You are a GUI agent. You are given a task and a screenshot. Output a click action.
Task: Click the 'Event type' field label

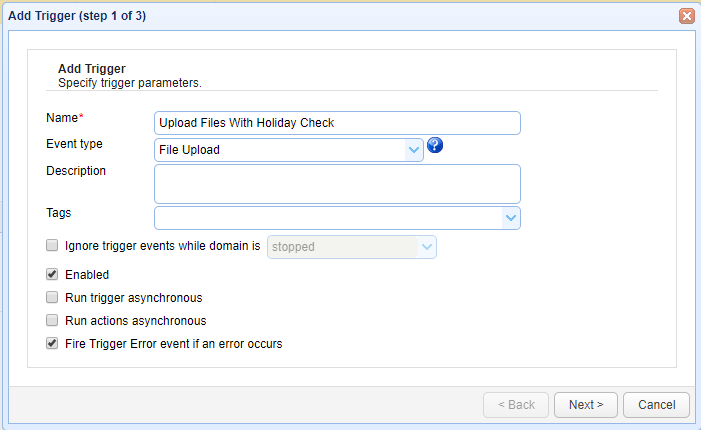coord(74,144)
